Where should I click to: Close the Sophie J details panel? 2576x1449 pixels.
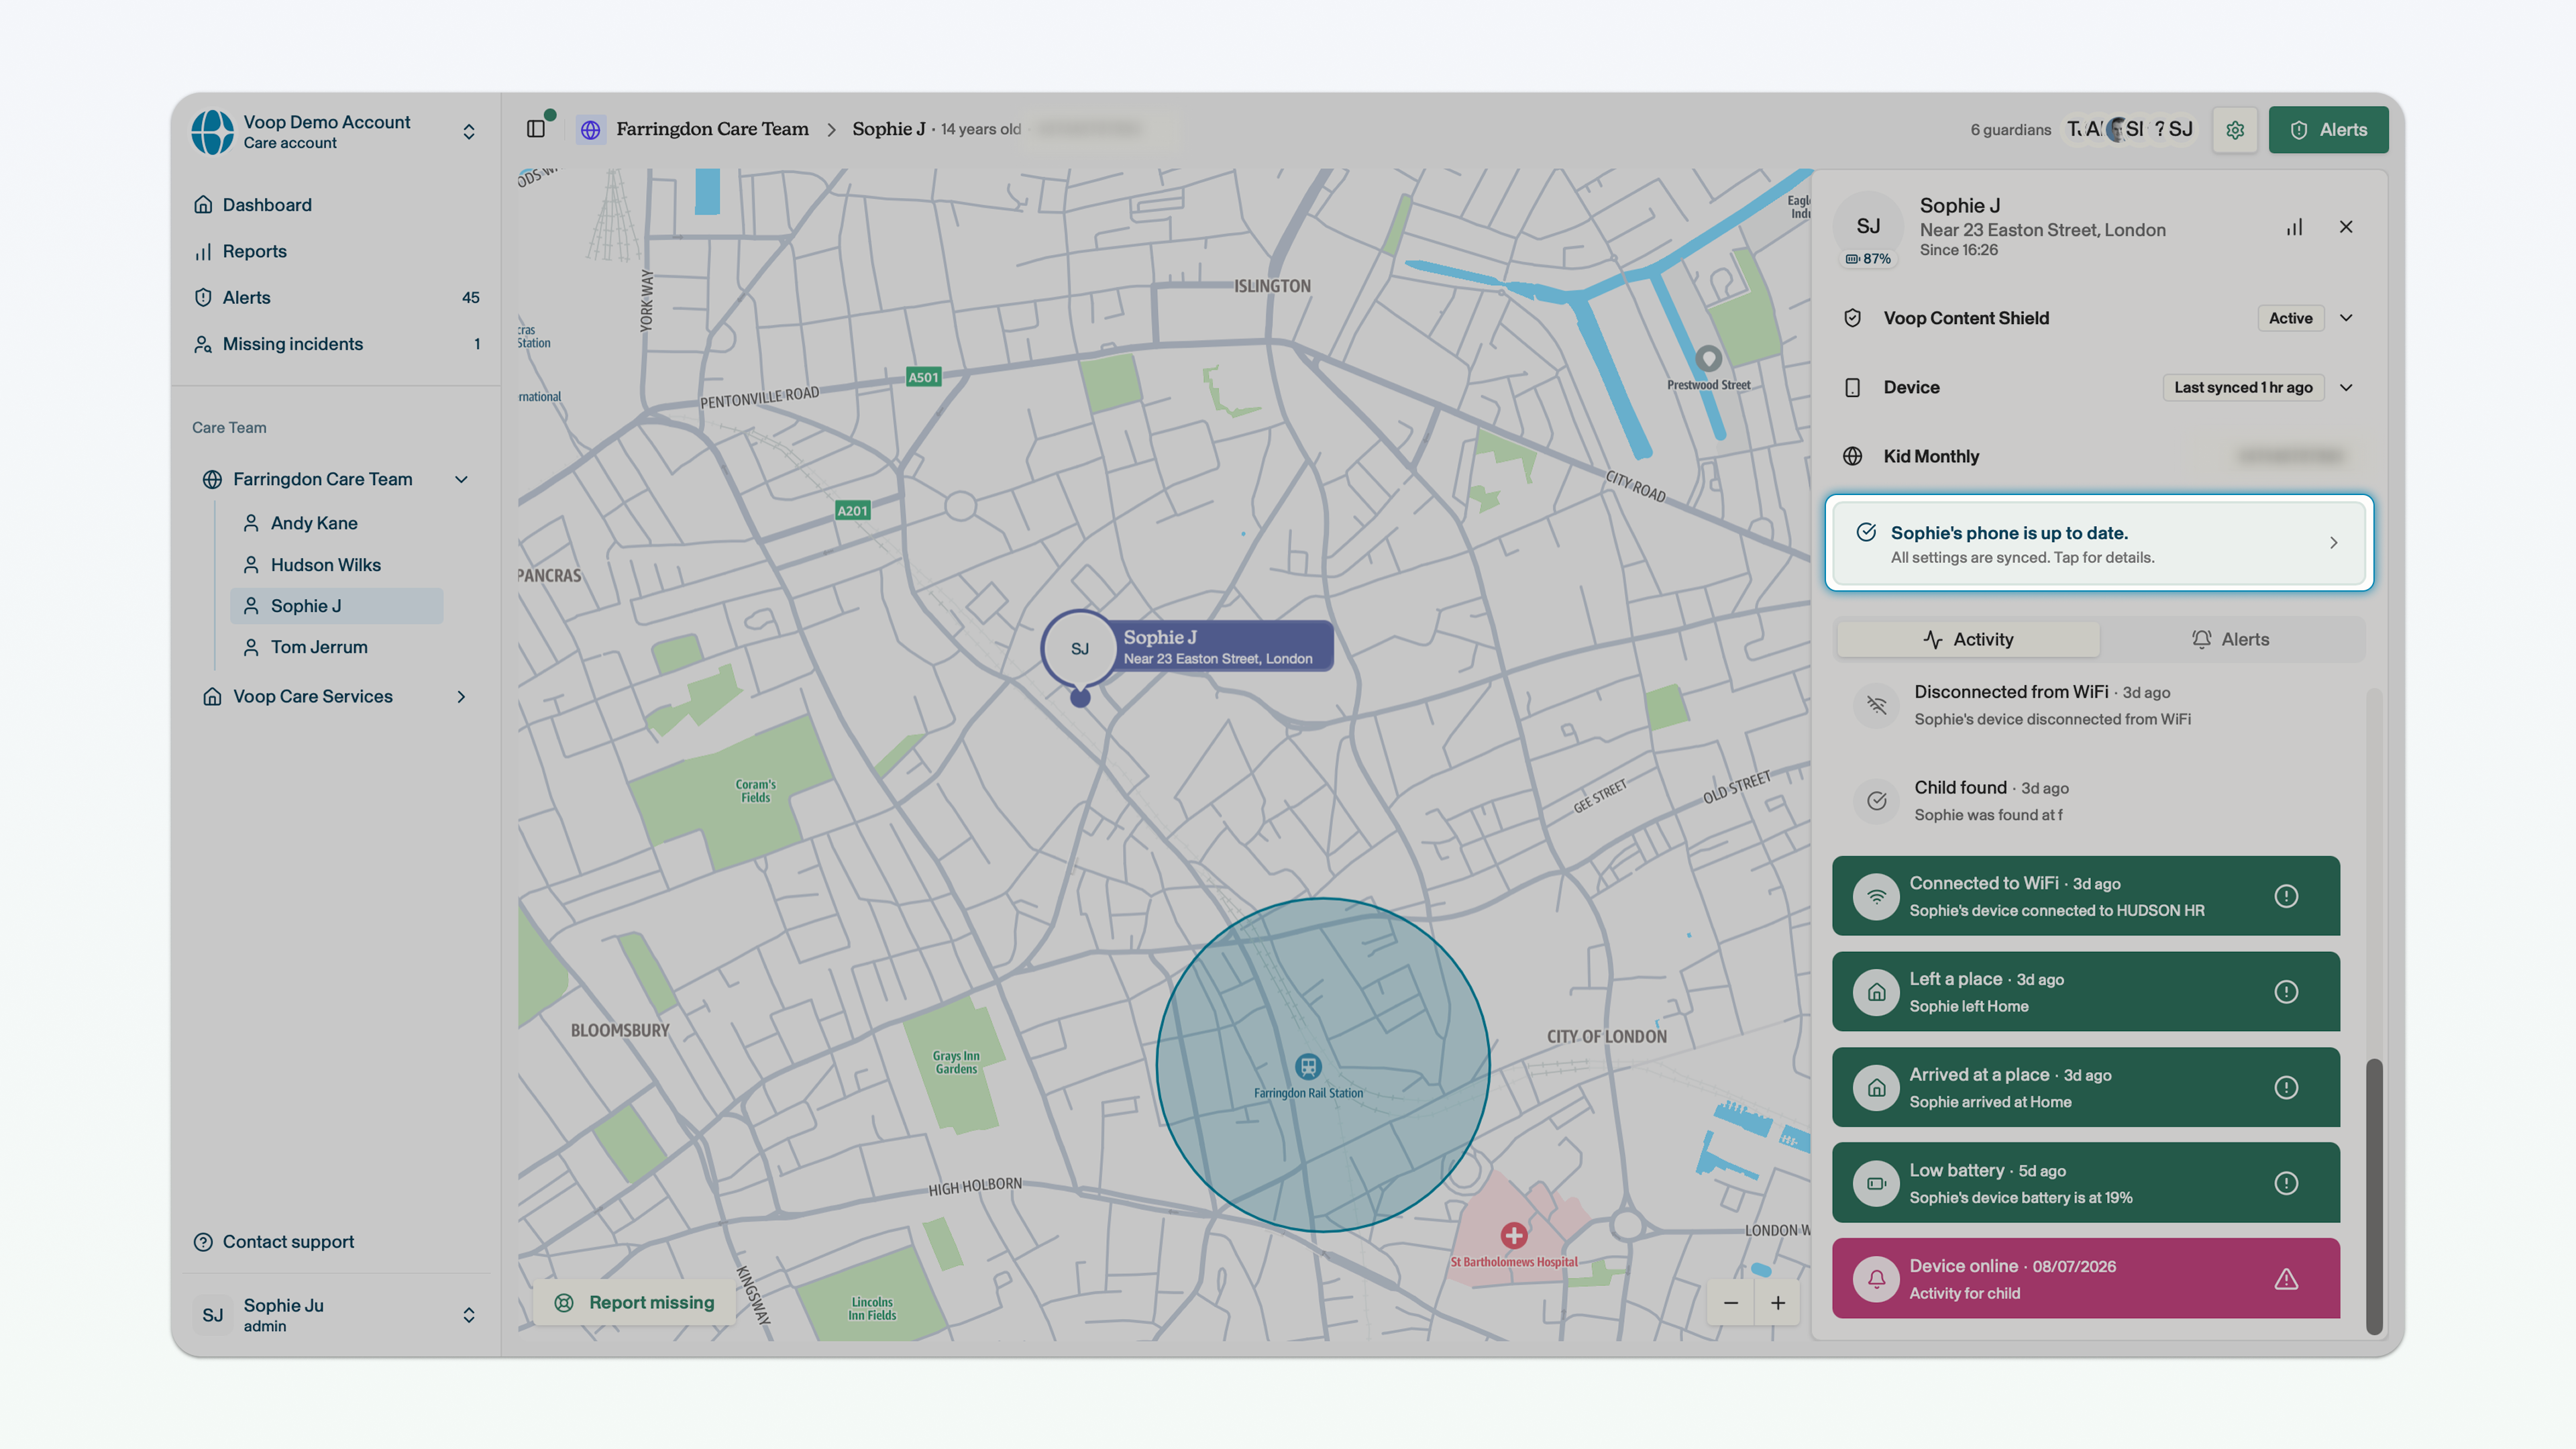click(x=2346, y=227)
